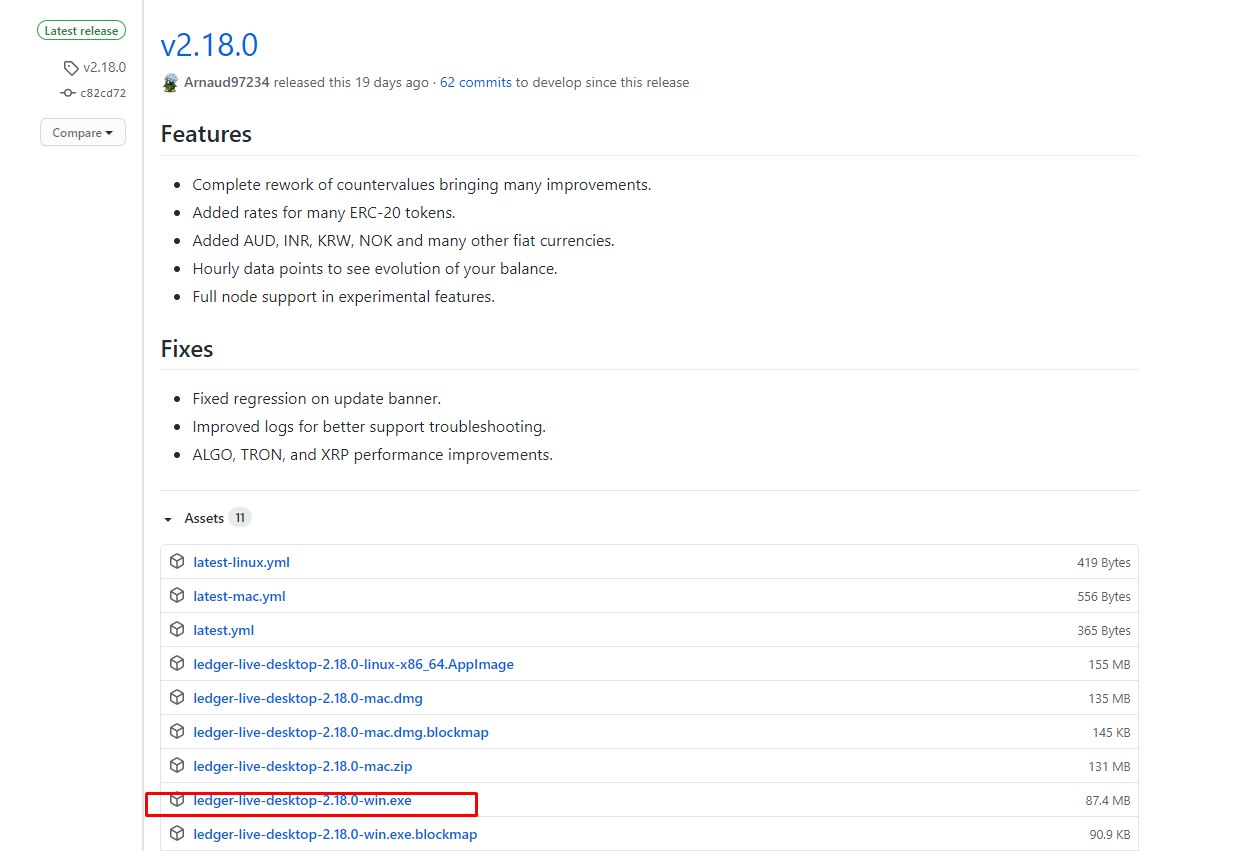The height and width of the screenshot is (851, 1253).
Task: Click the Fixes heading
Action: [x=187, y=349]
